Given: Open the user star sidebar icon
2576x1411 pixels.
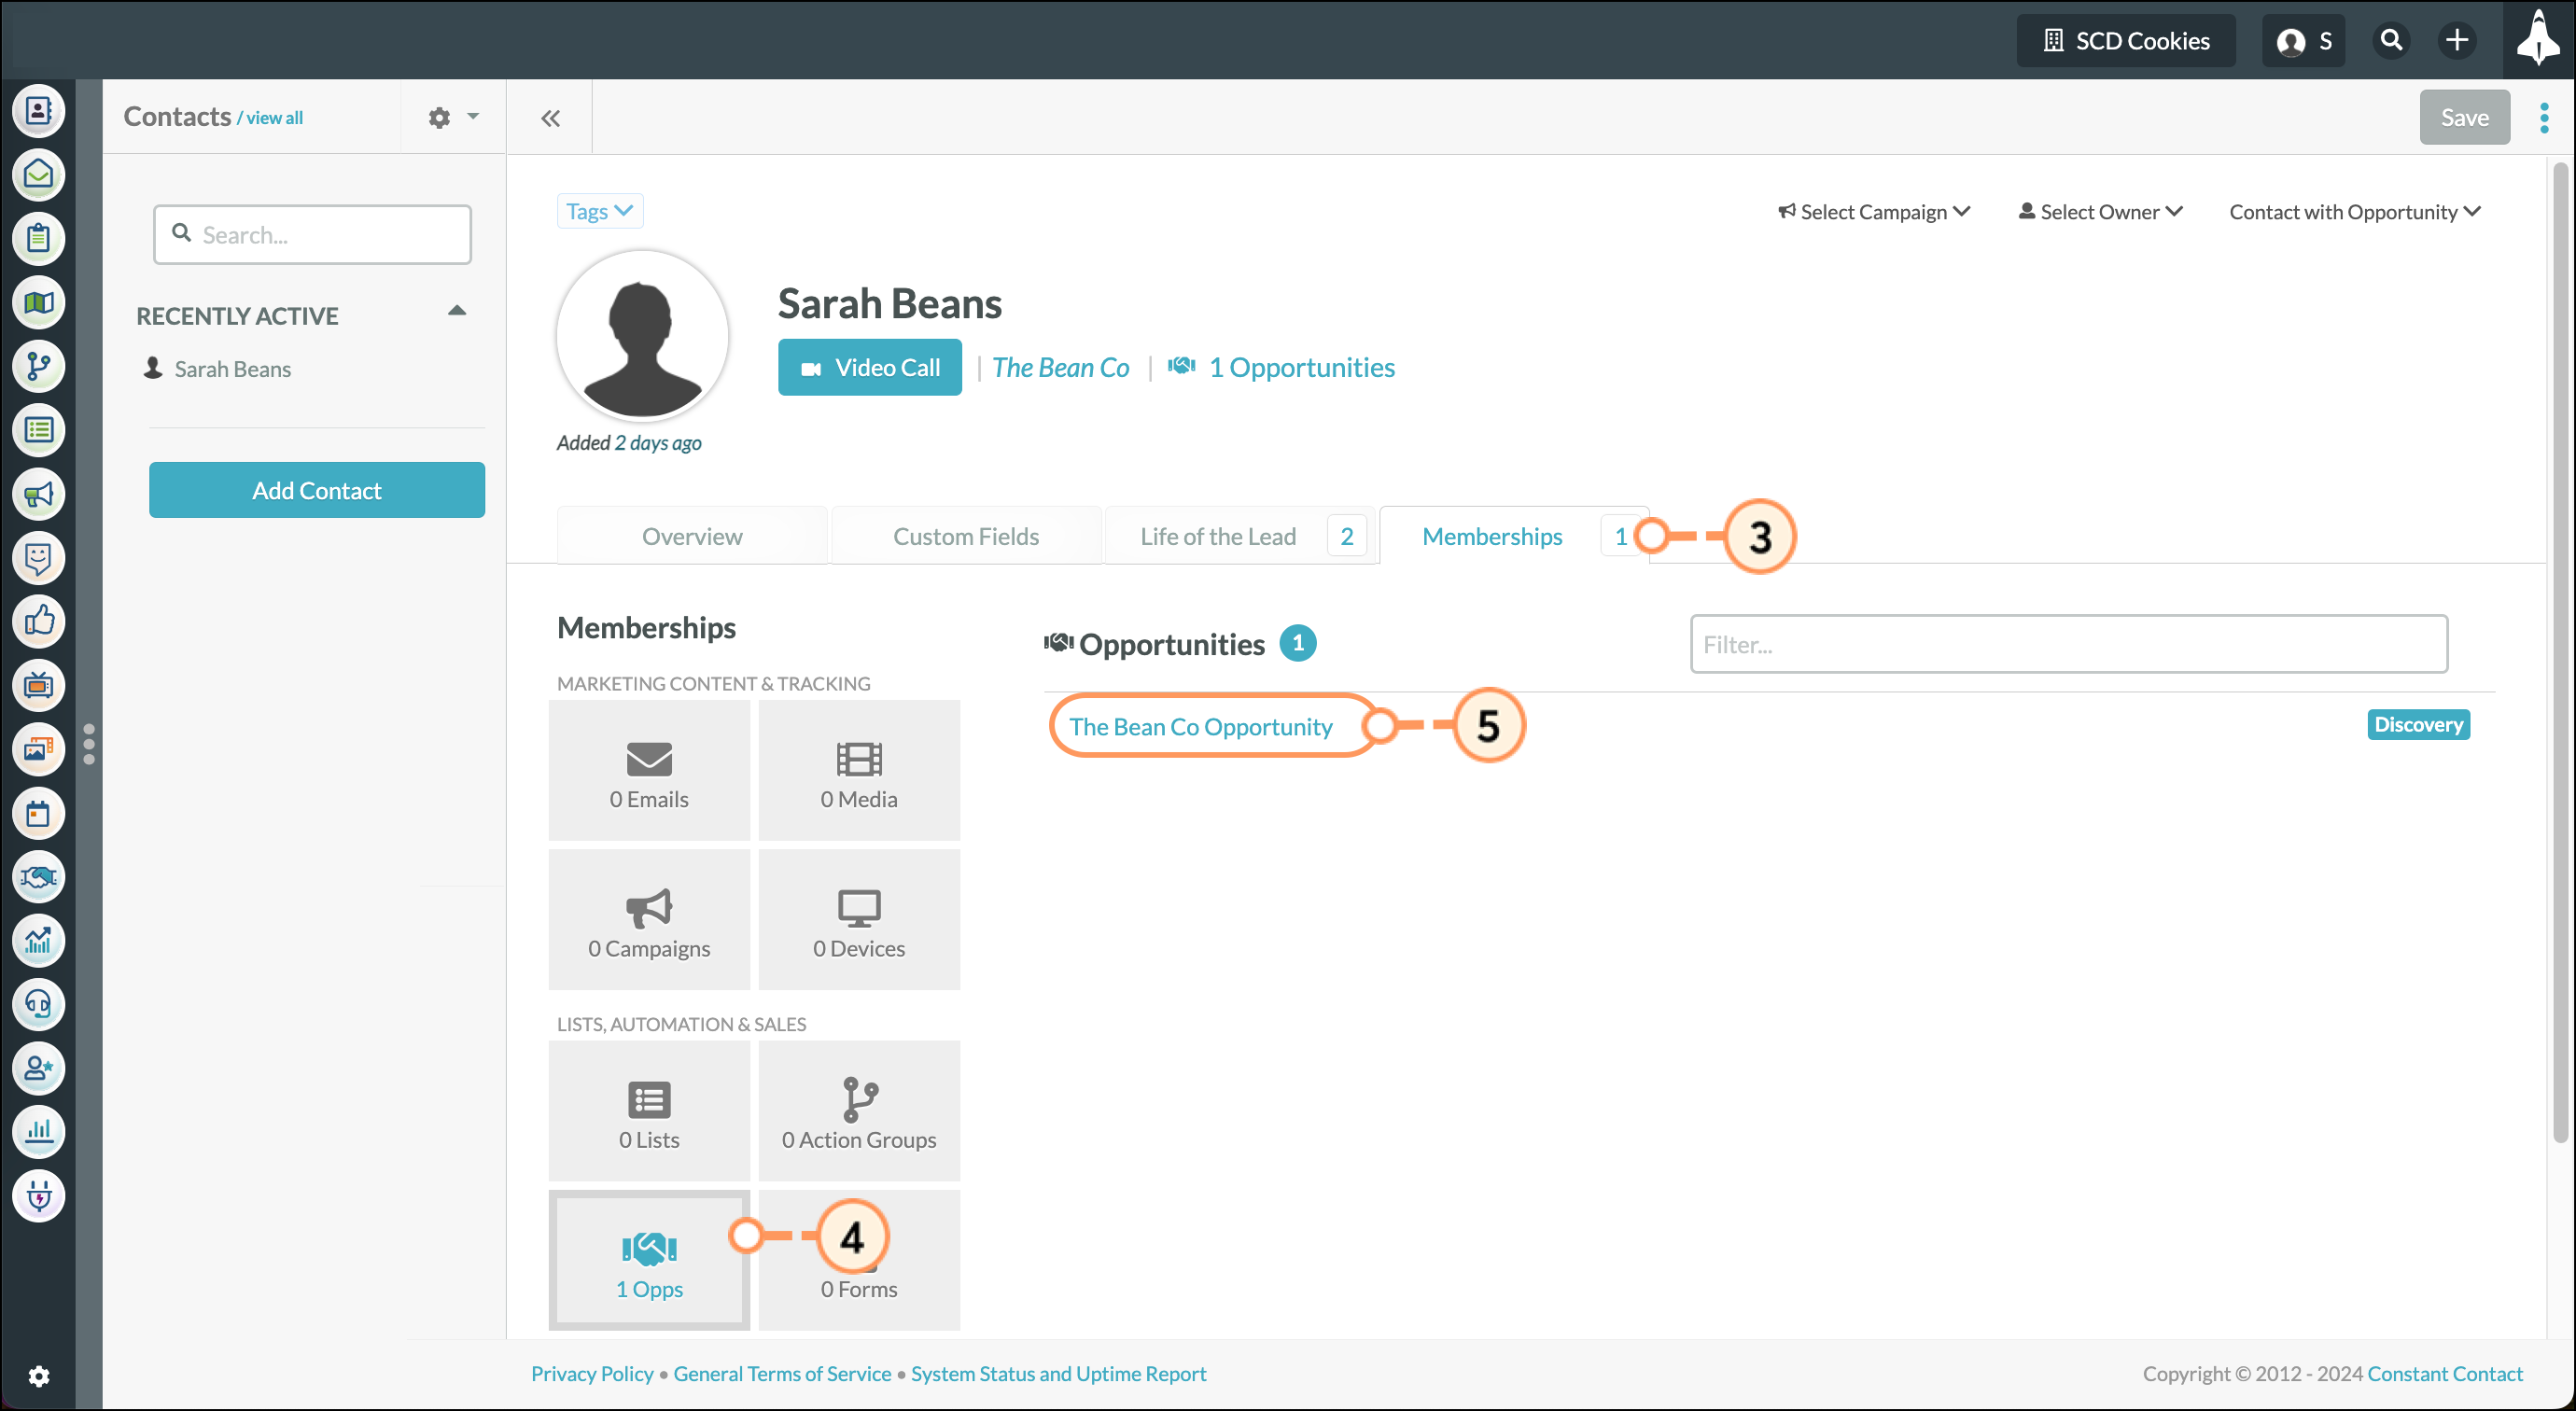Looking at the screenshot, I should point(38,1069).
